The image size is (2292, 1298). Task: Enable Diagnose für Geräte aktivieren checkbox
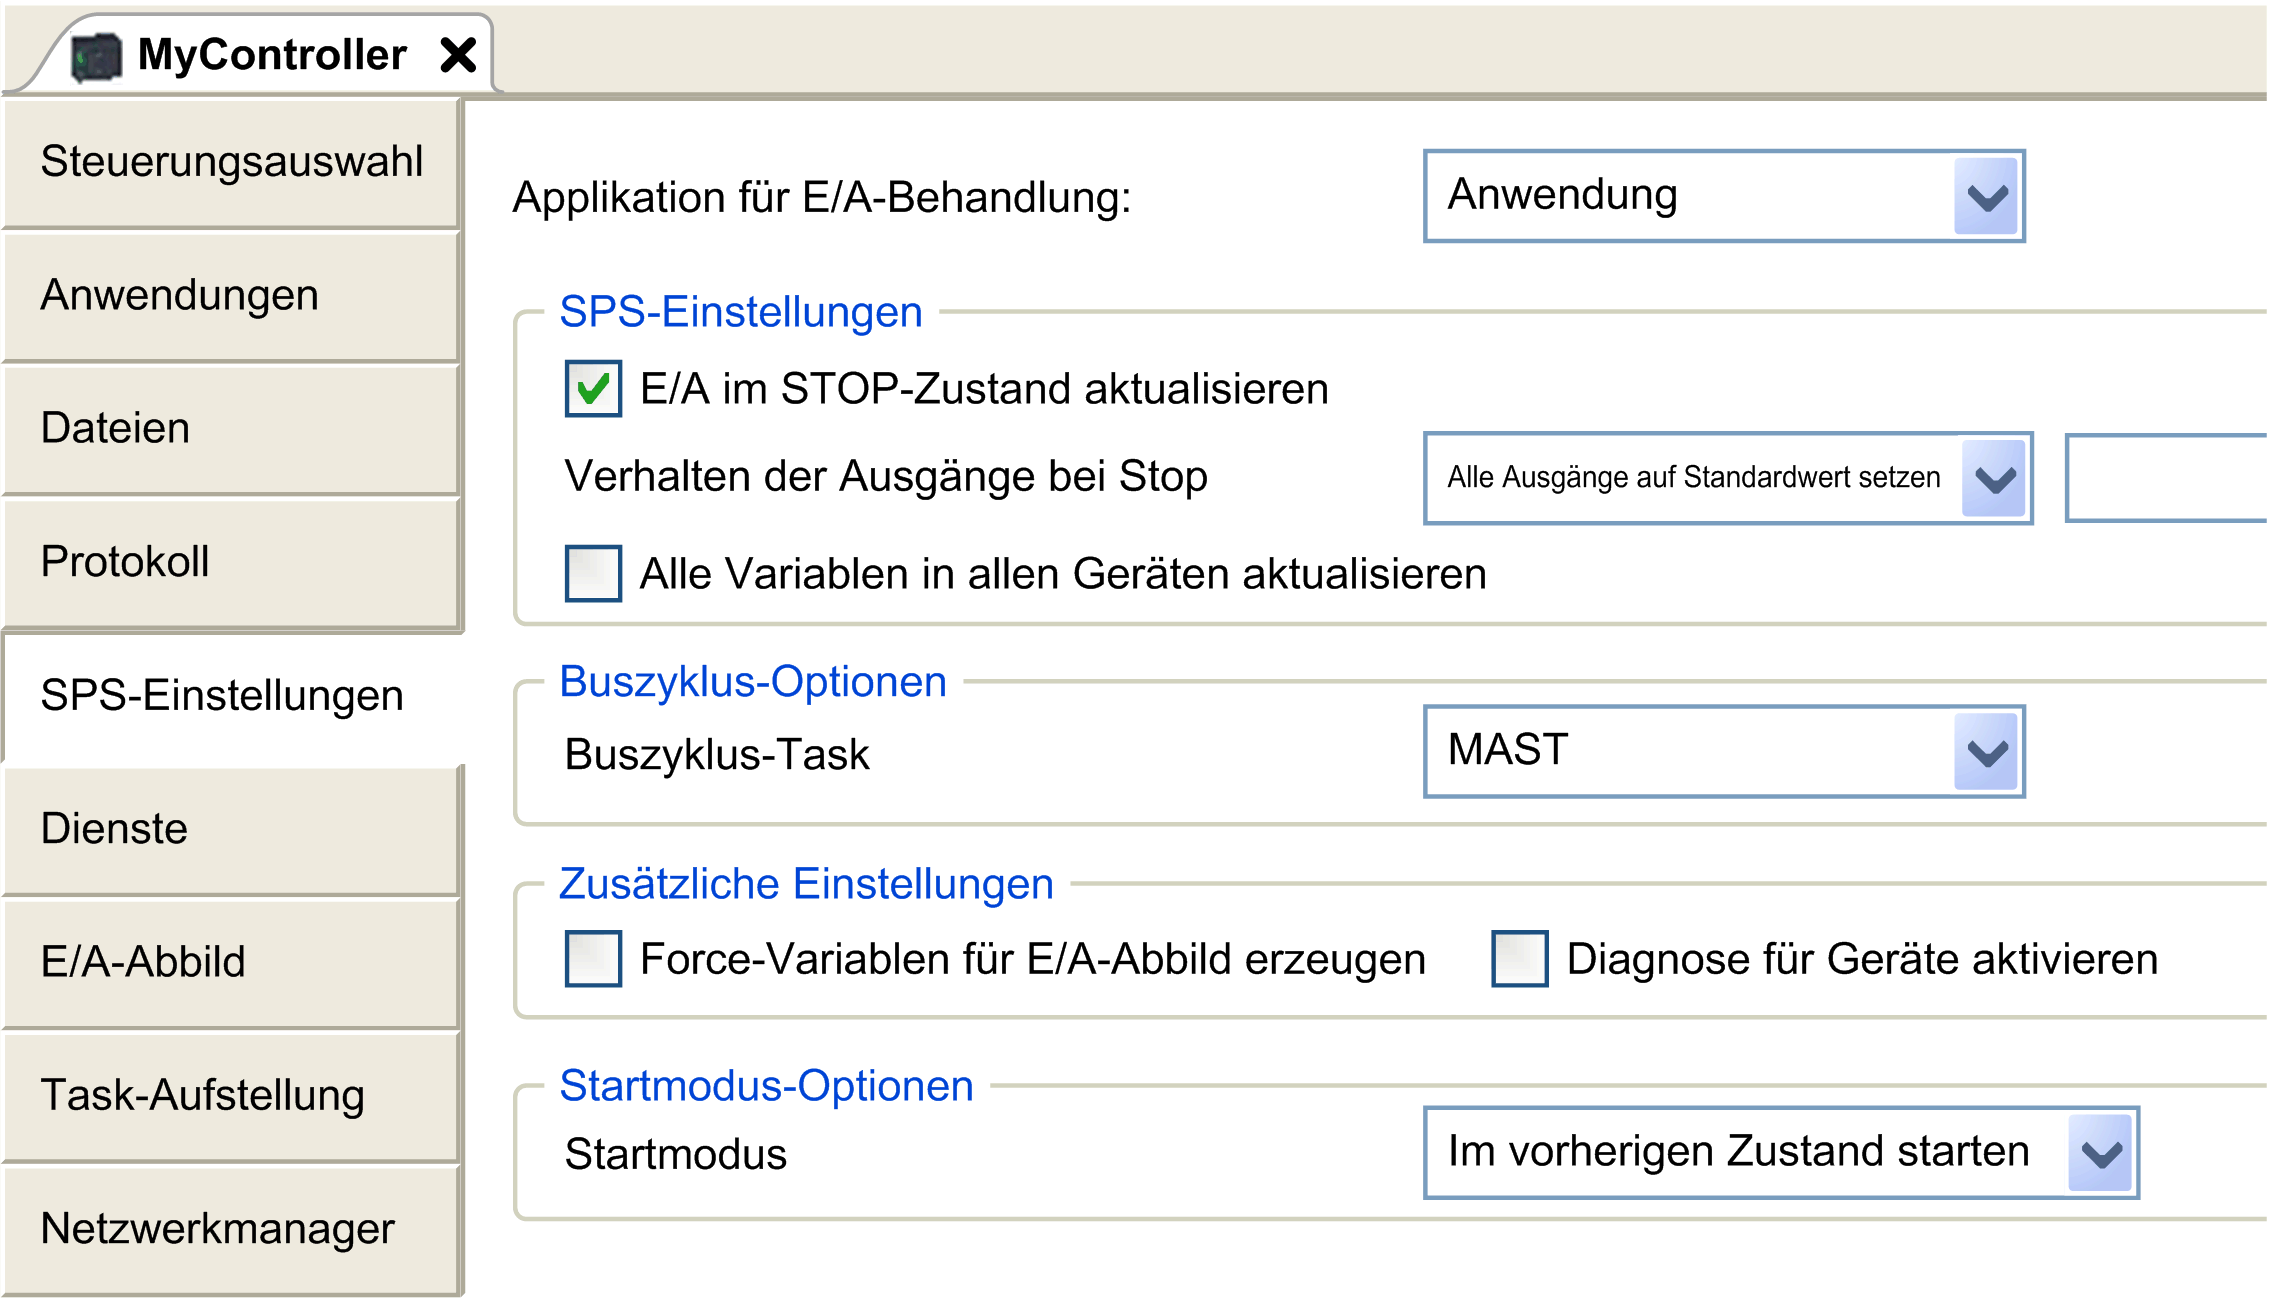click(x=1519, y=959)
